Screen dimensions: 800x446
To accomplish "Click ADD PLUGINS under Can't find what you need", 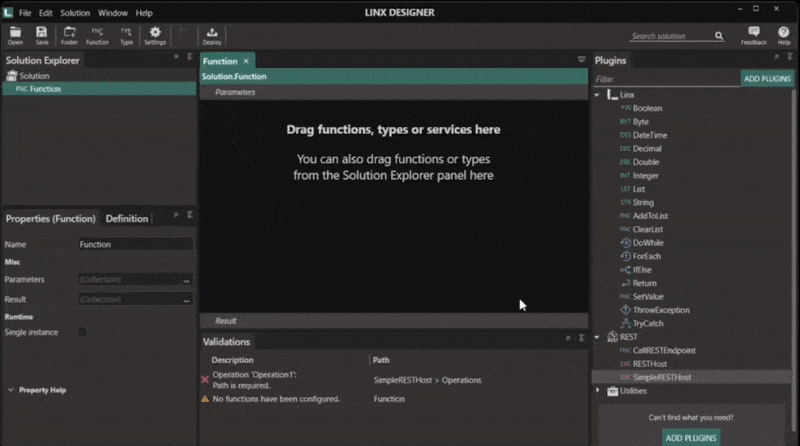I will point(691,438).
